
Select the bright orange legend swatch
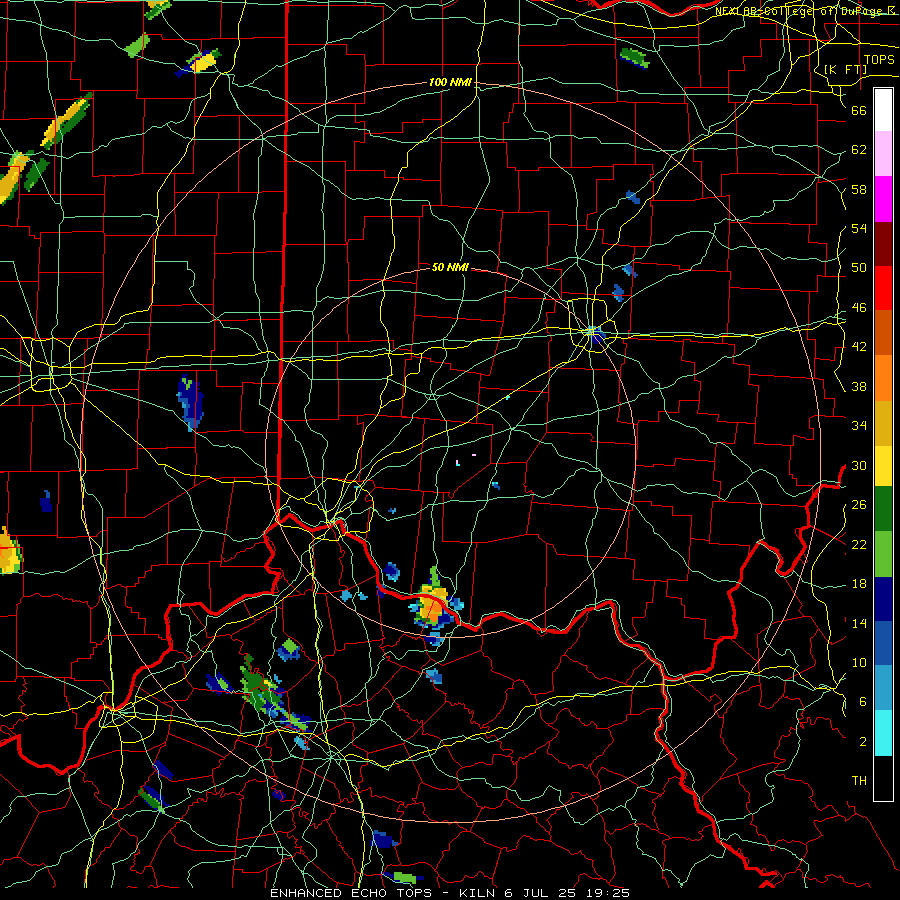883,378
